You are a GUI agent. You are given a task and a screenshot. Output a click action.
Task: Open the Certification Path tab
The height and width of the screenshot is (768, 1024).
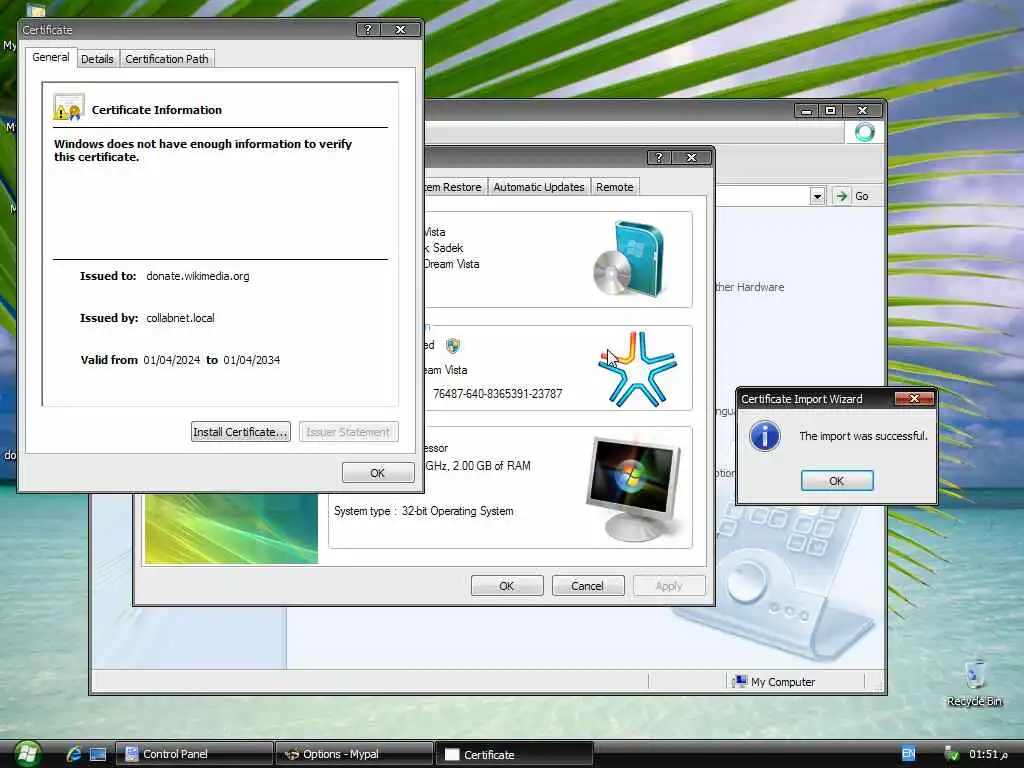167,59
